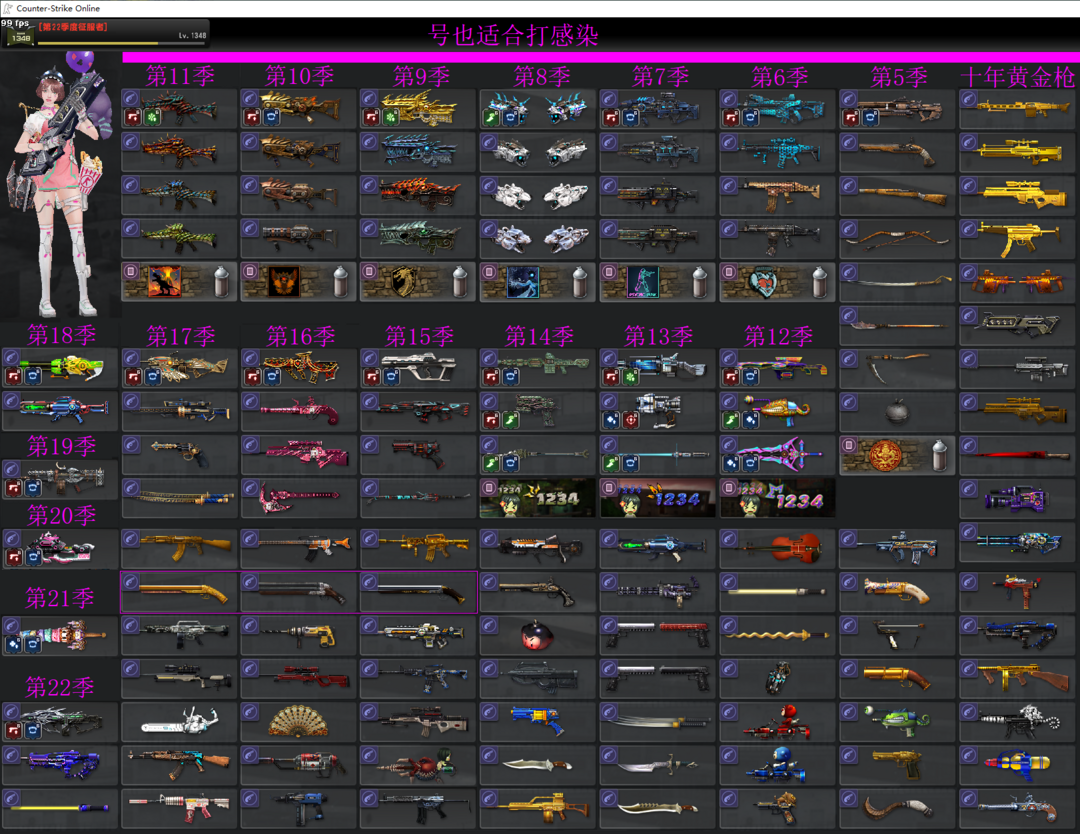1080x834 pixels.
Task: Select the wavy golden sword
Action: 777,635
